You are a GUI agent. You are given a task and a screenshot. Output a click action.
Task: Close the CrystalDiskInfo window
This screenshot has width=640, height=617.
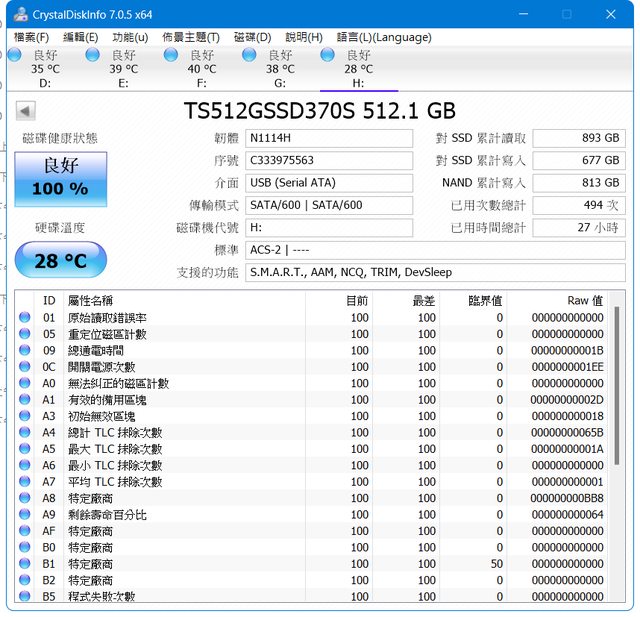tap(611, 15)
